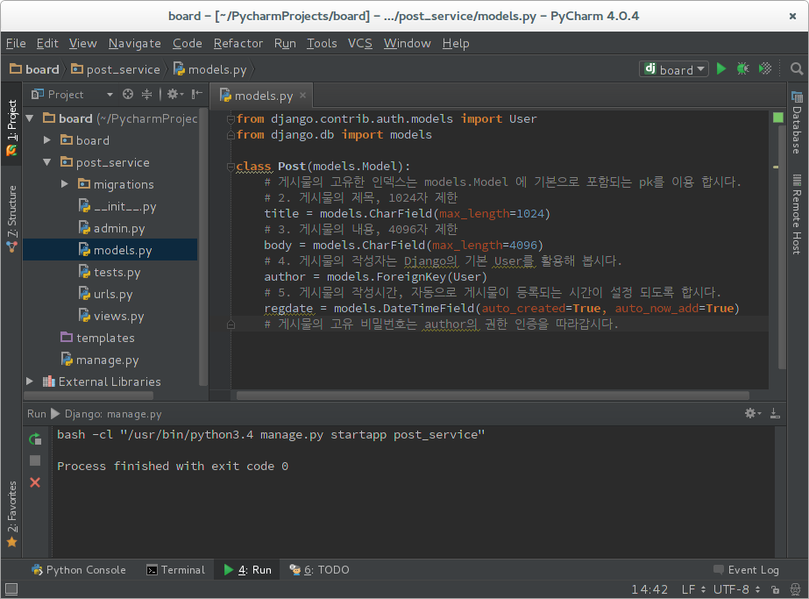Open Run panel settings gear

tap(752, 413)
